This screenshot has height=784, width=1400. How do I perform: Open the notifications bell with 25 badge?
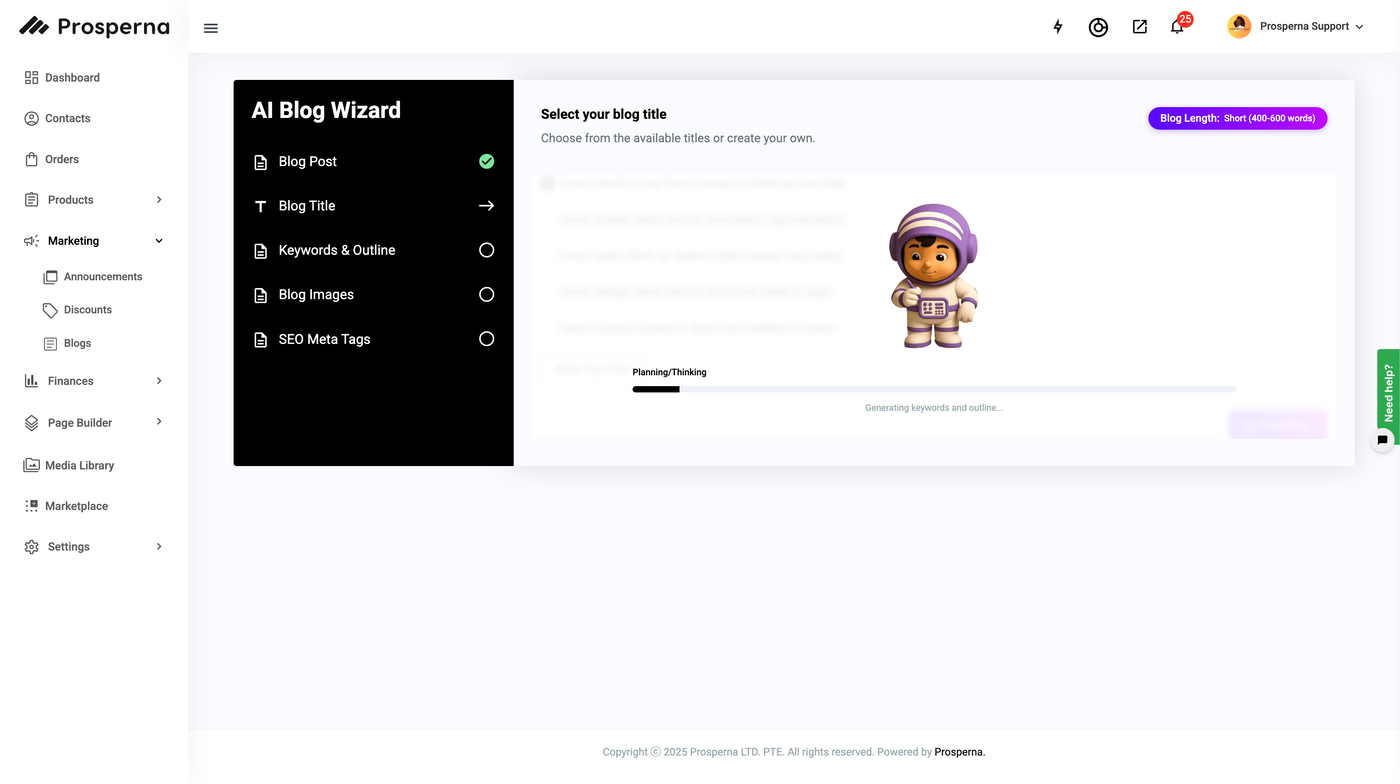[x=1178, y=26]
